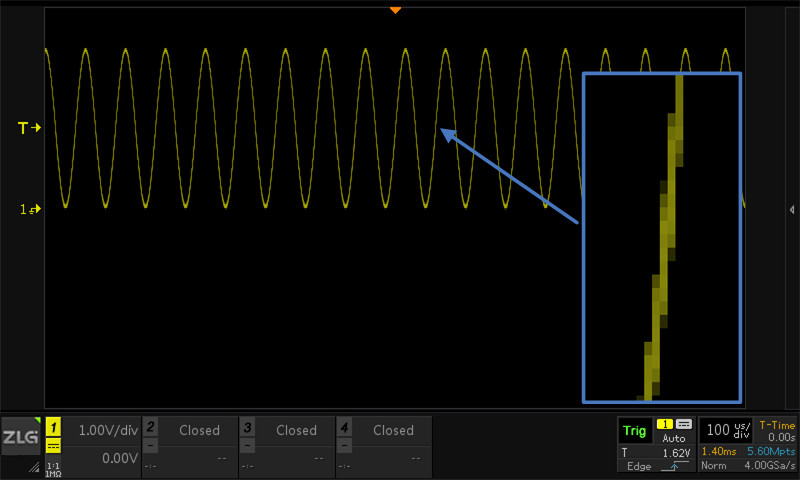Click channel 3 coupling dash icon
The image size is (800, 480).
[247, 445]
